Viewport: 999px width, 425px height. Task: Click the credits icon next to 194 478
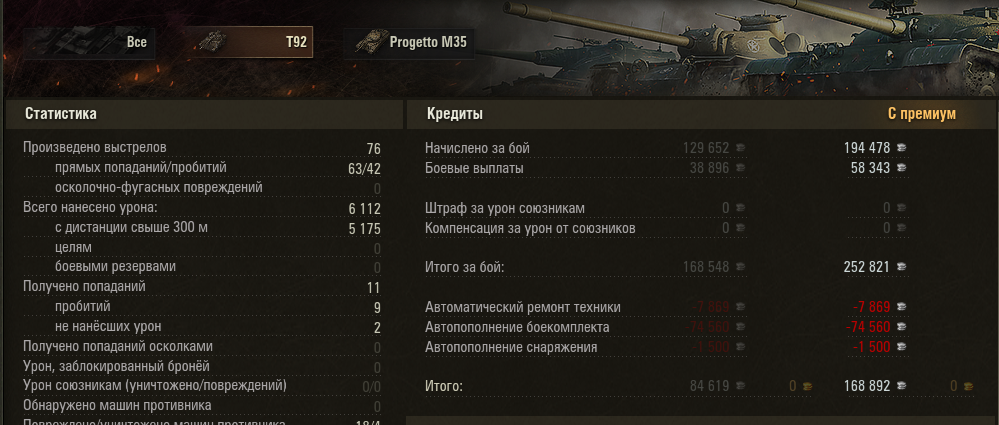click(x=902, y=148)
